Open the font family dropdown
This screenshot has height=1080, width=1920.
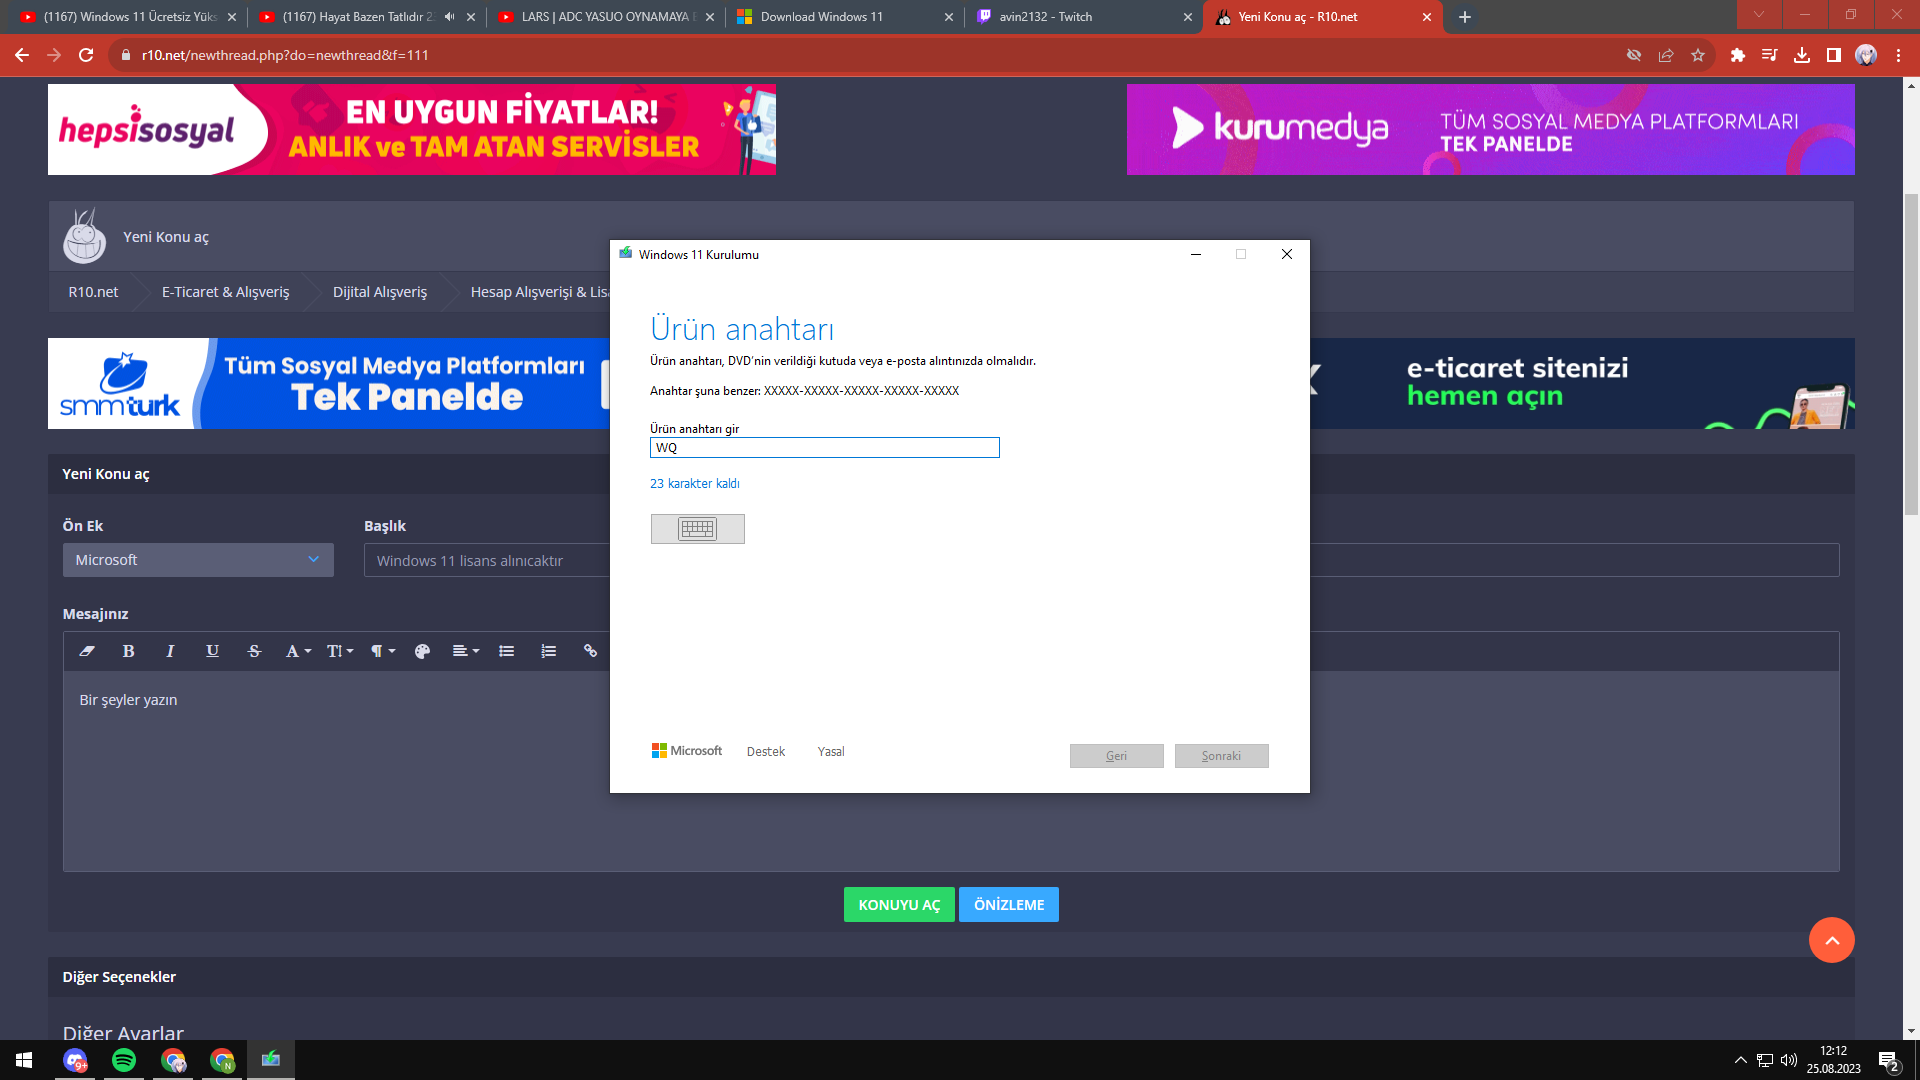tap(298, 651)
